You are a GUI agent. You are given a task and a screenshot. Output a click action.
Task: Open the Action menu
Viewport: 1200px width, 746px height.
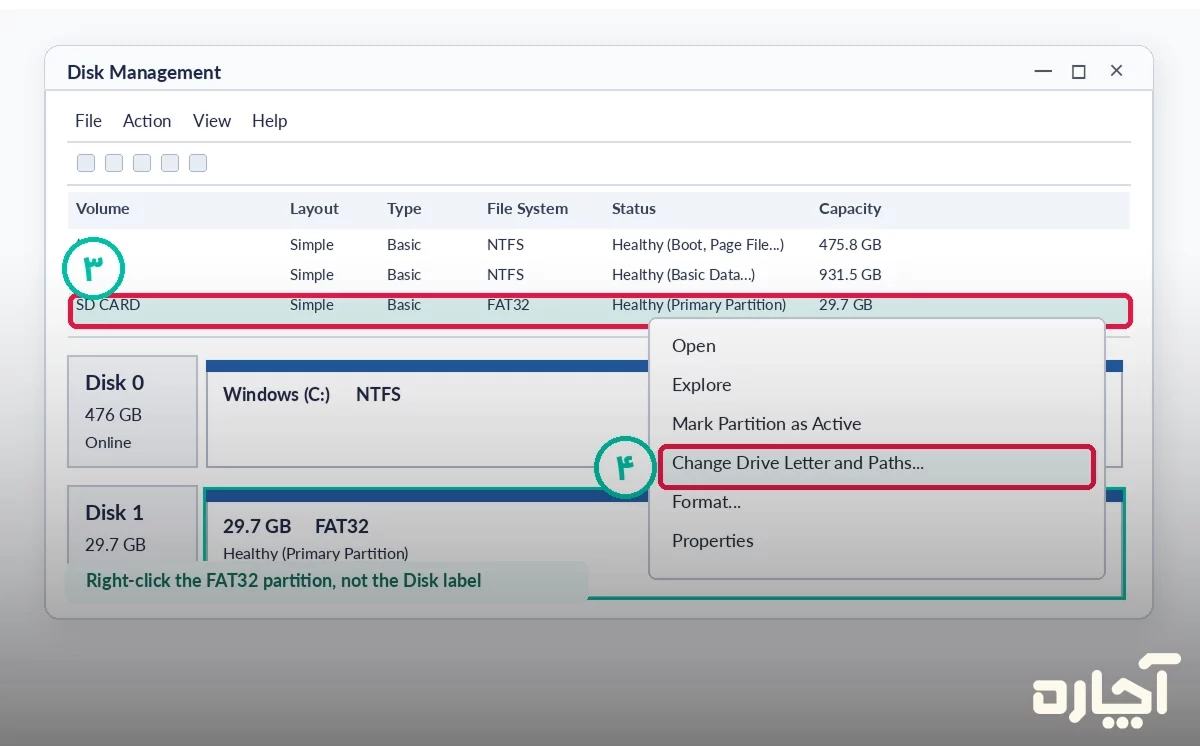coord(147,121)
